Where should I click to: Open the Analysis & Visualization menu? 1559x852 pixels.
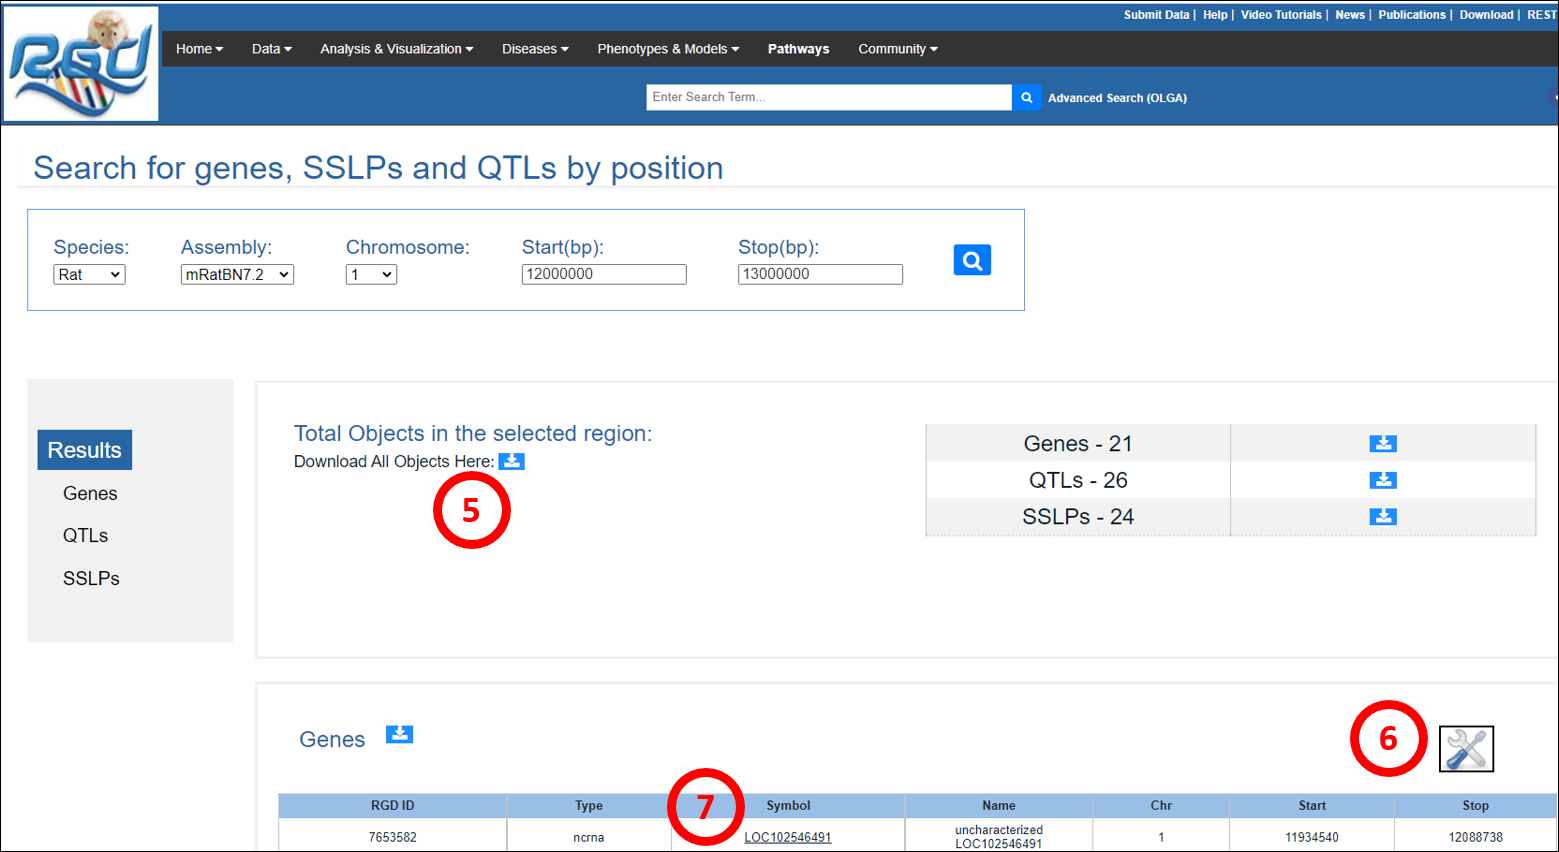point(396,49)
